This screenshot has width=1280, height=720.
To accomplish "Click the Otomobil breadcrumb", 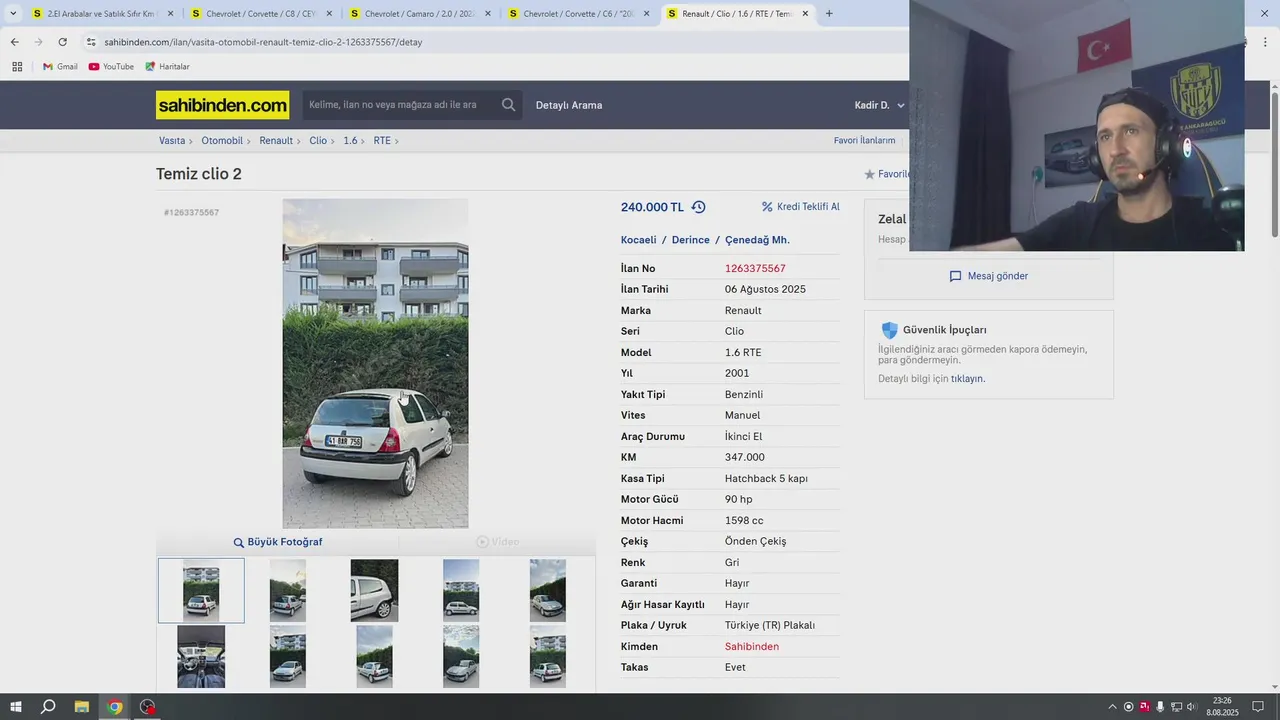I will 222,141.
